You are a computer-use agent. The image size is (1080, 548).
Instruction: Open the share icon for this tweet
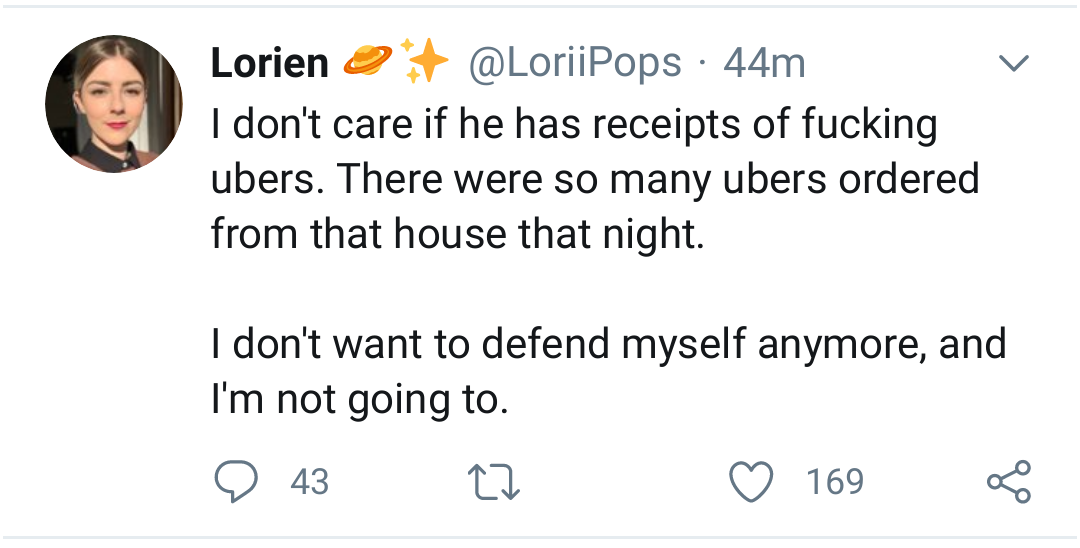1009,481
